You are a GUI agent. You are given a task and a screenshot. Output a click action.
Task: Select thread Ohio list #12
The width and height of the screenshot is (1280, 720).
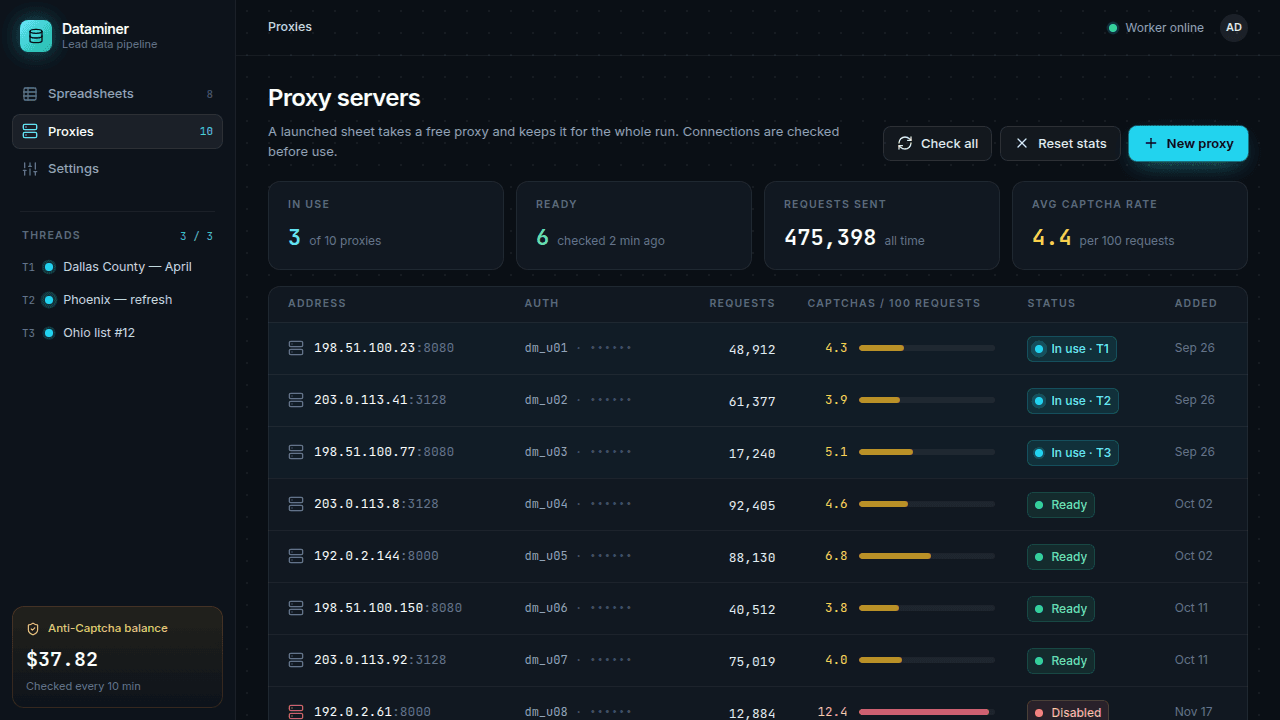[117, 333]
